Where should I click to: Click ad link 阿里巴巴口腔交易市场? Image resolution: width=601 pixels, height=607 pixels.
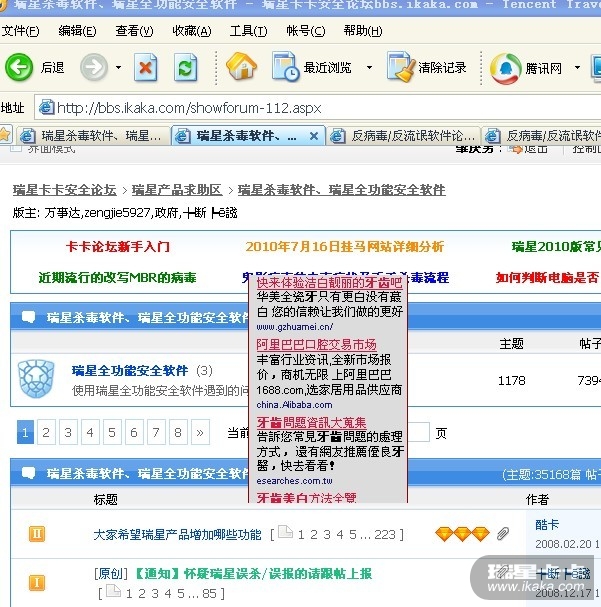(x=316, y=345)
